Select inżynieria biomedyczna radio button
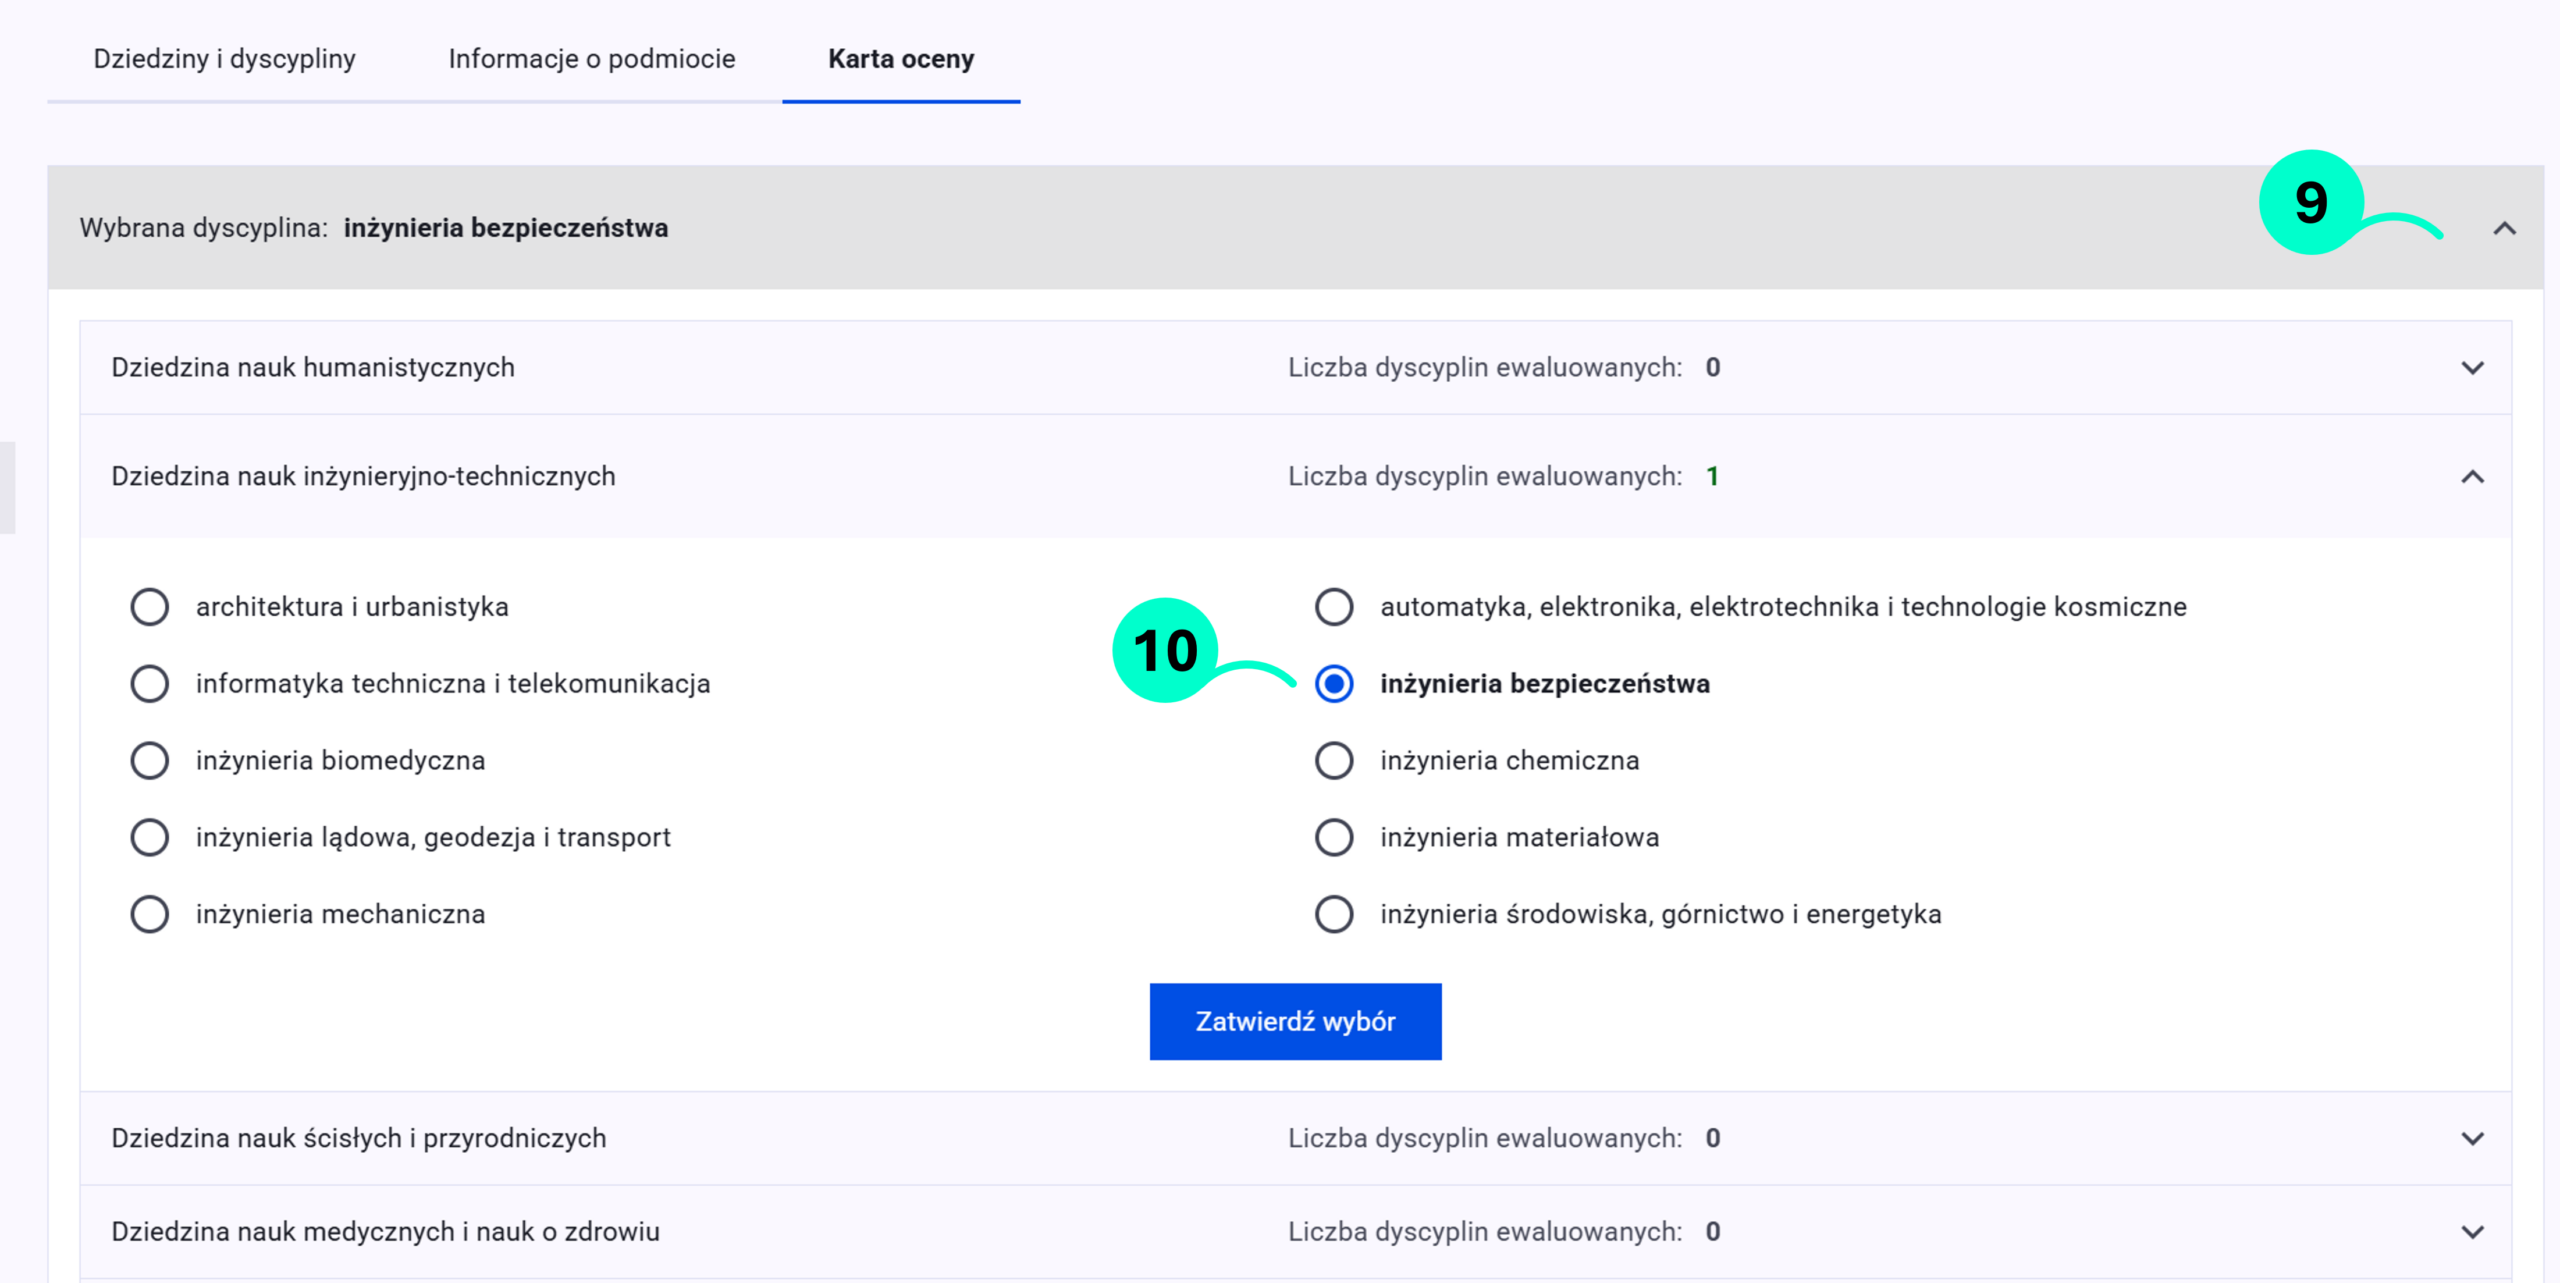The height and width of the screenshot is (1283, 2560). coord(150,761)
